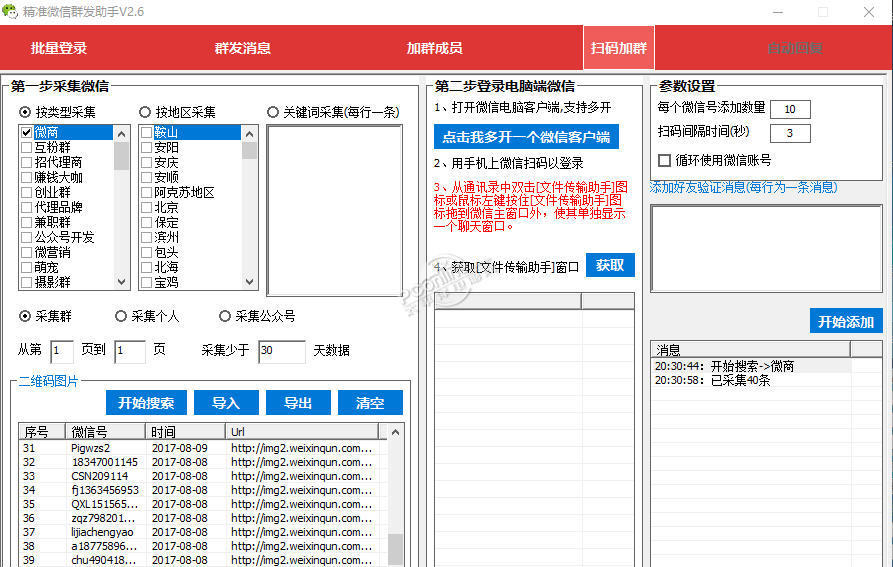Click up arrow of category list scrollbar
Image resolution: width=893 pixels, height=567 pixels.
point(121,134)
